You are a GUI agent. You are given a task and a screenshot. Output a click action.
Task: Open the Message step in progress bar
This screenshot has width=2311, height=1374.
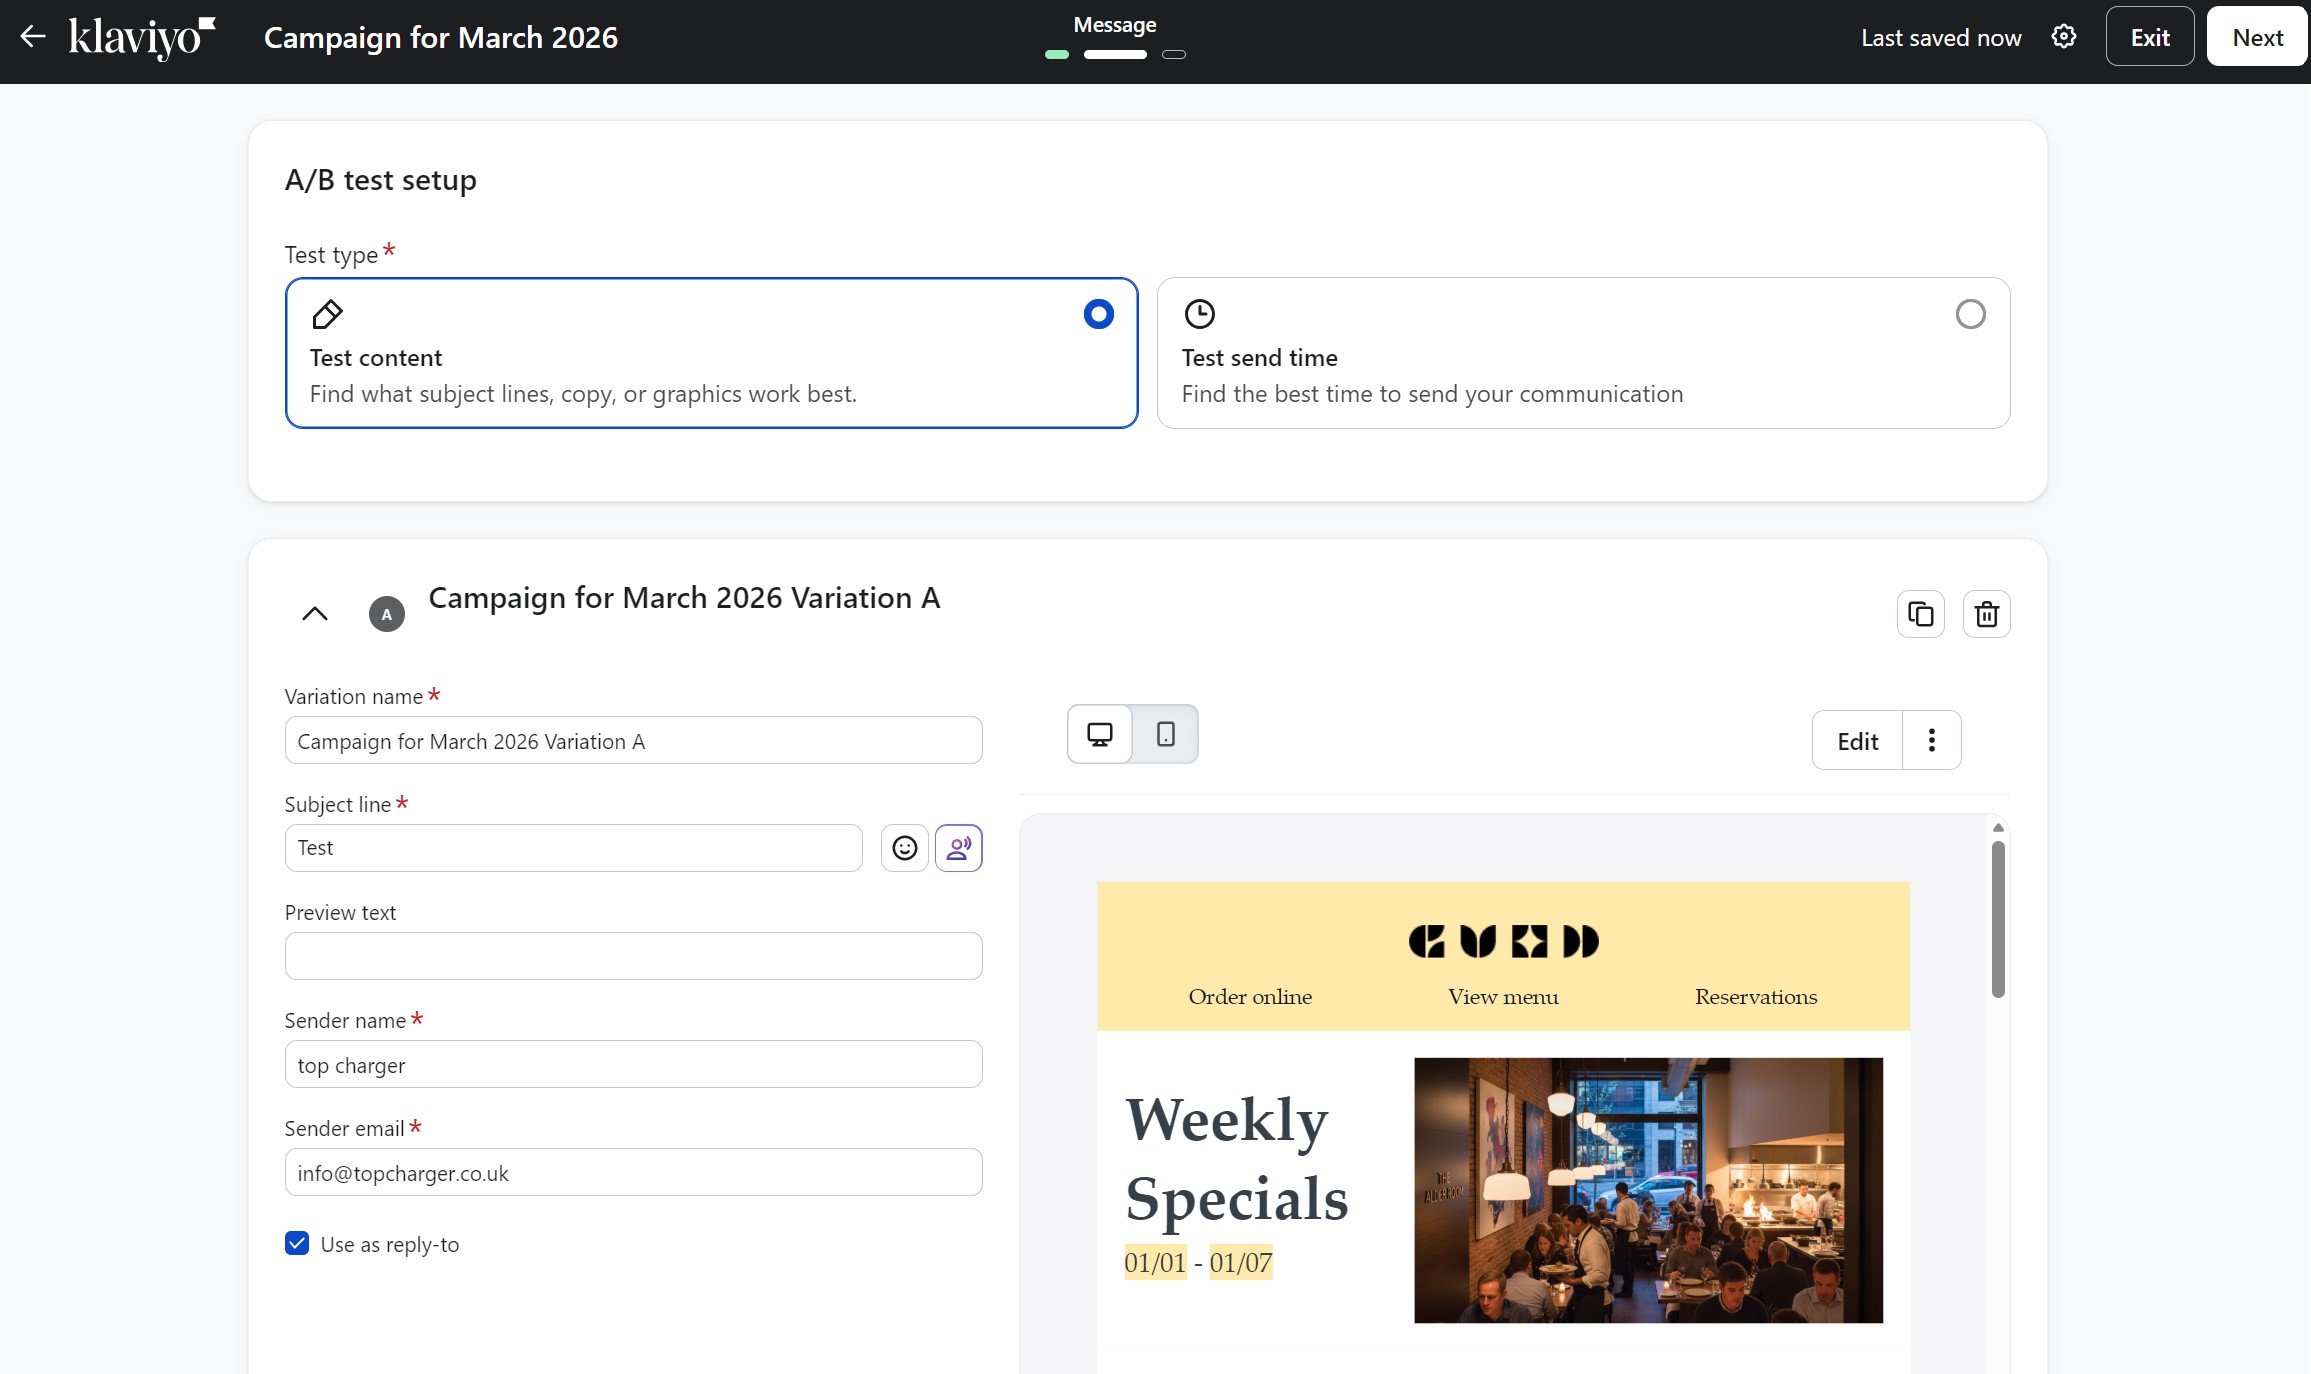pyautogui.click(x=1115, y=55)
